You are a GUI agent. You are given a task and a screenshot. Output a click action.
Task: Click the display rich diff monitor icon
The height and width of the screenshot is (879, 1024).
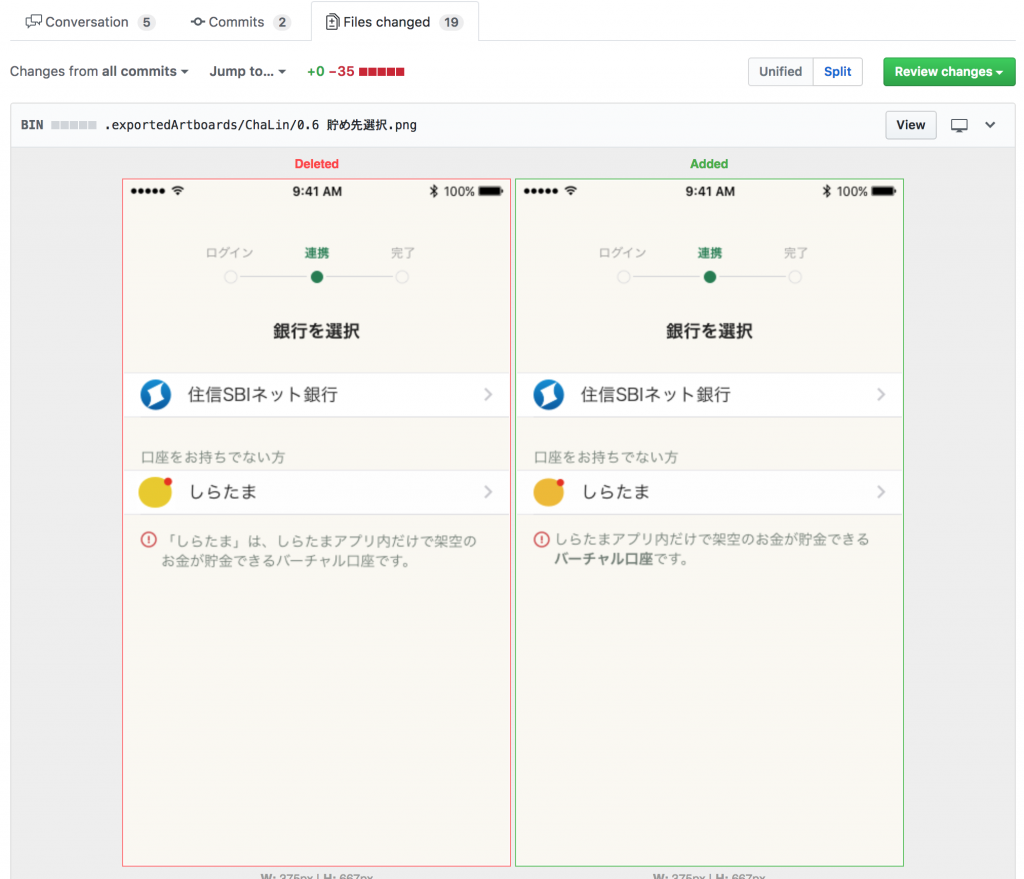click(959, 125)
